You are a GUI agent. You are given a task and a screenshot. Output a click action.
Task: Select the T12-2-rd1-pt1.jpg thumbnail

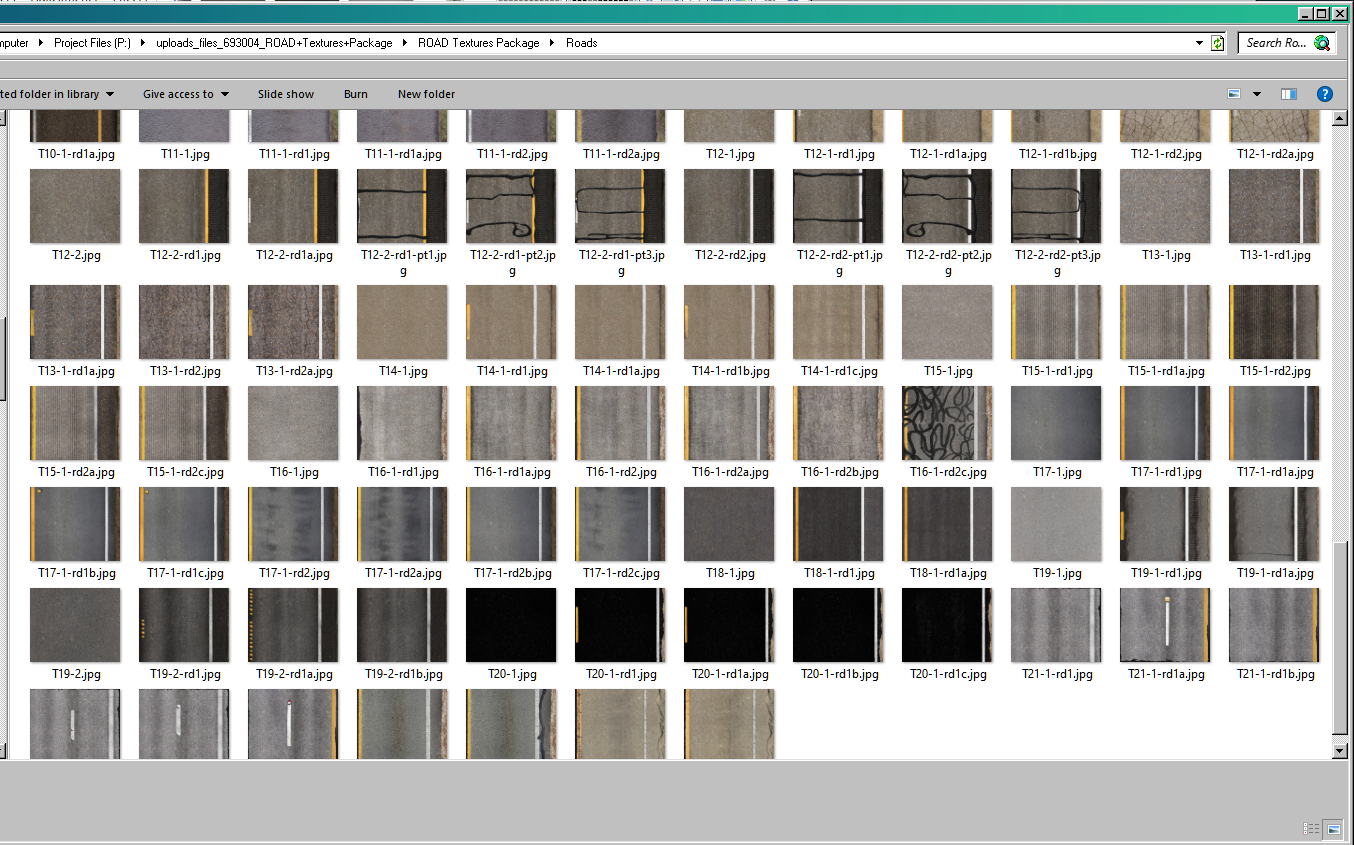[x=402, y=206]
